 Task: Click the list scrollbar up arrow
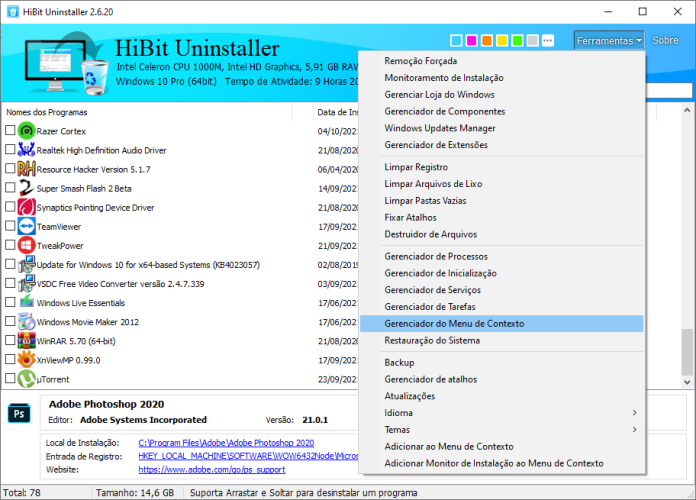[x=687, y=110]
